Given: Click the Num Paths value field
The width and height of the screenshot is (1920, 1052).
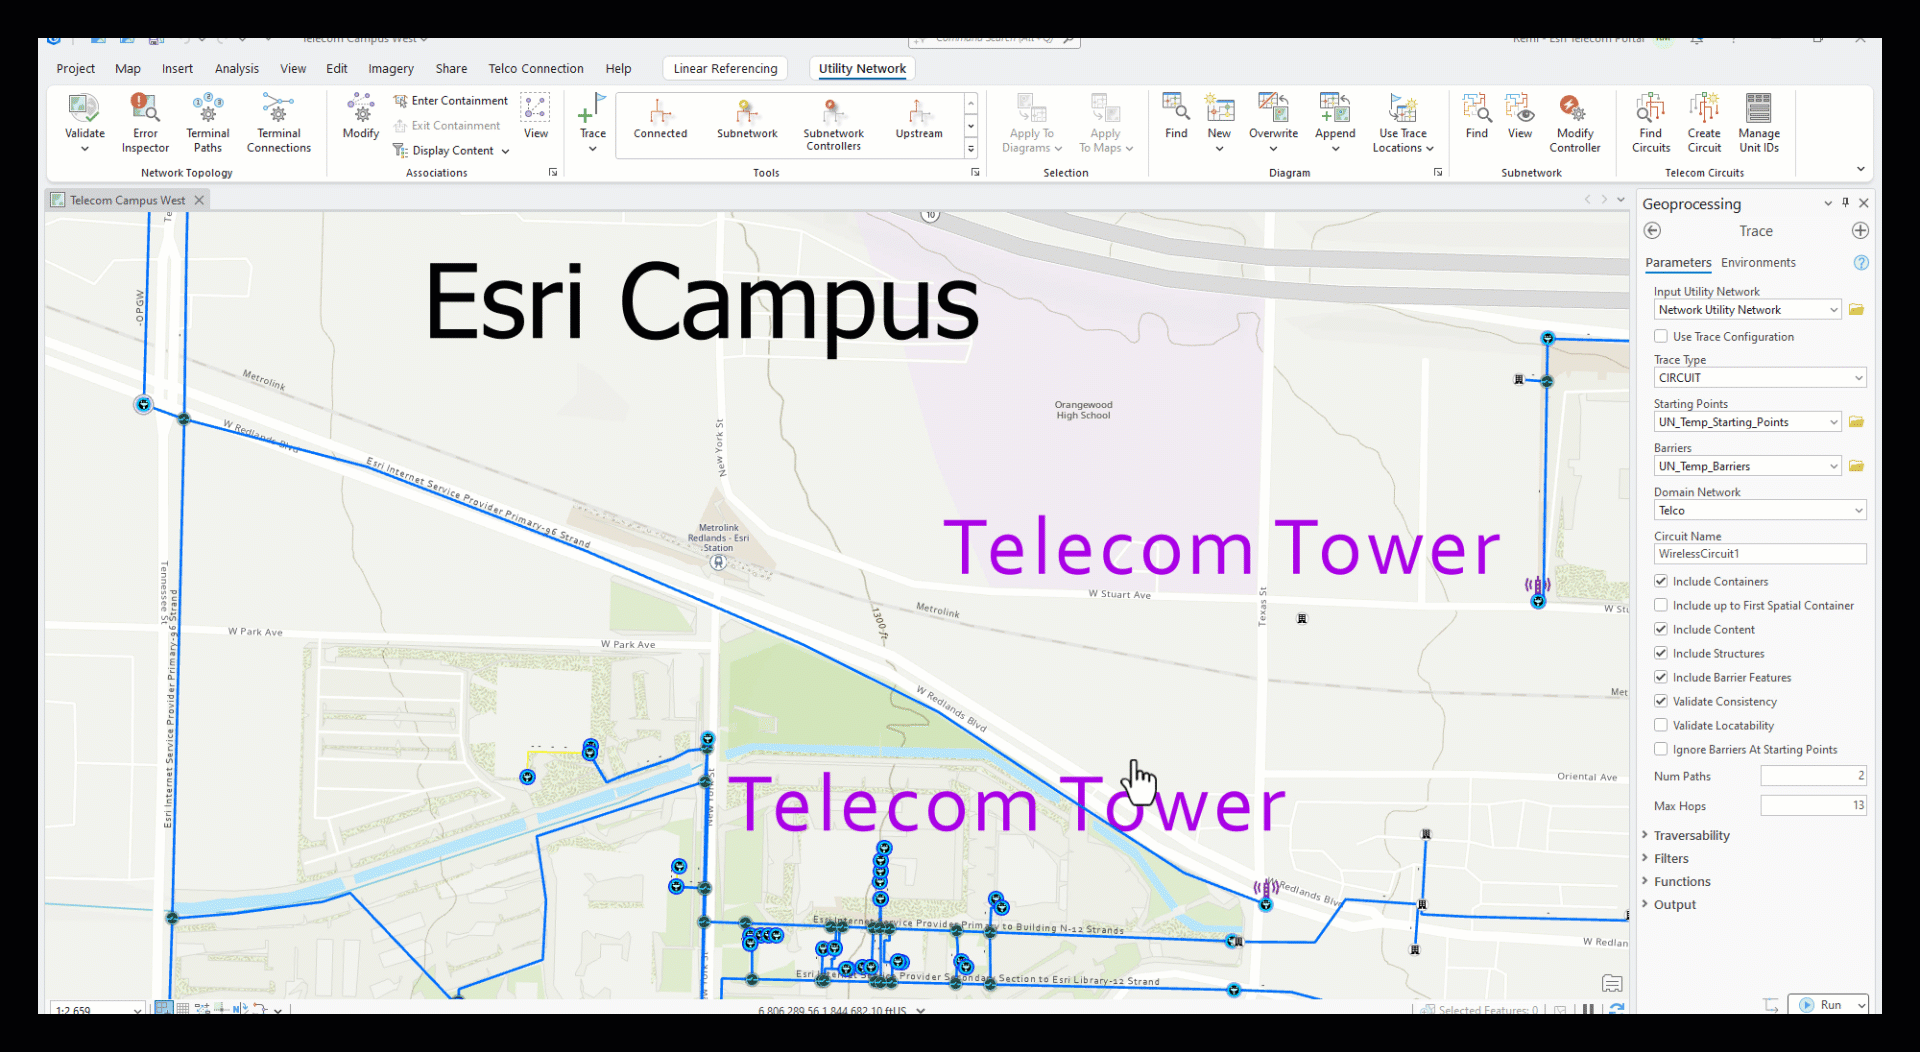Looking at the screenshot, I should click(x=1813, y=776).
